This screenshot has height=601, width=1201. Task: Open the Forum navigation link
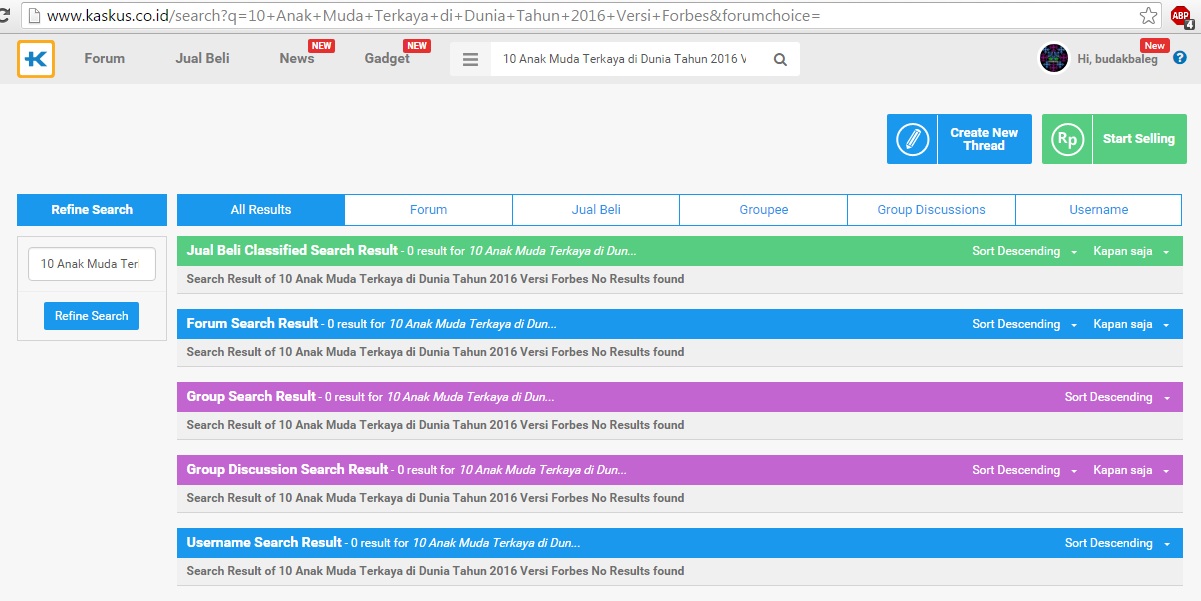click(x=104, y=58)
